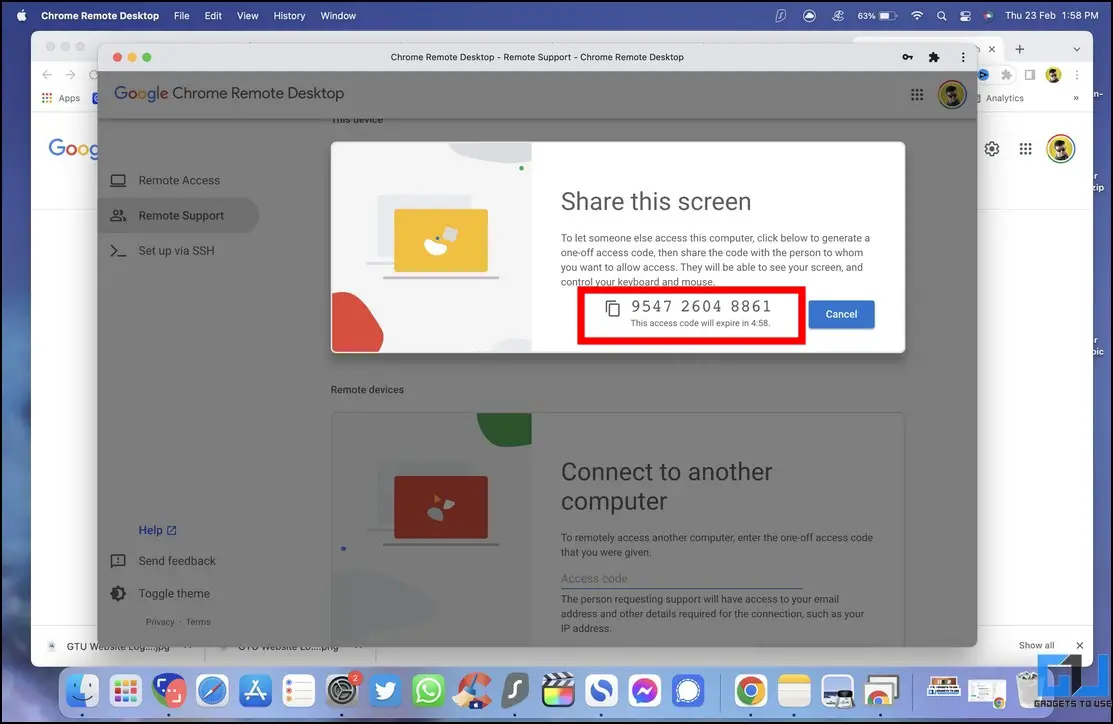The image size is (1113, 724).
Task: Open Signal from the Dock
Action: (688, 691)
